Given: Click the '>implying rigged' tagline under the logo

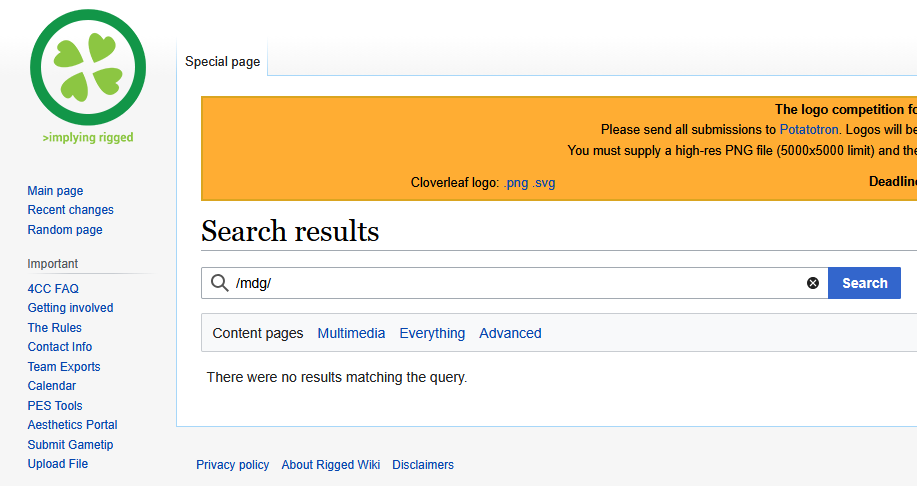Looking at the screenshot, I should pyautogui.click(x=88, y=137).
